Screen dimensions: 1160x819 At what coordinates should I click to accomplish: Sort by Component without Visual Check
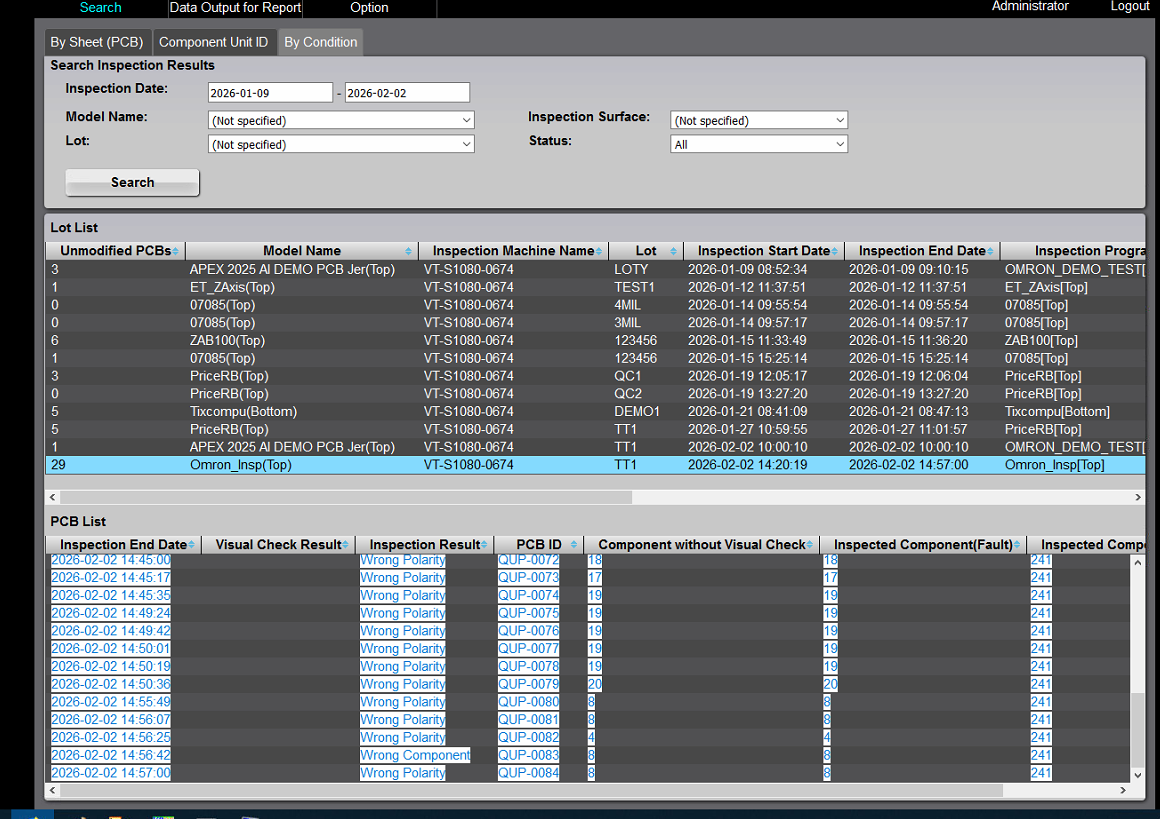(701, 545)
